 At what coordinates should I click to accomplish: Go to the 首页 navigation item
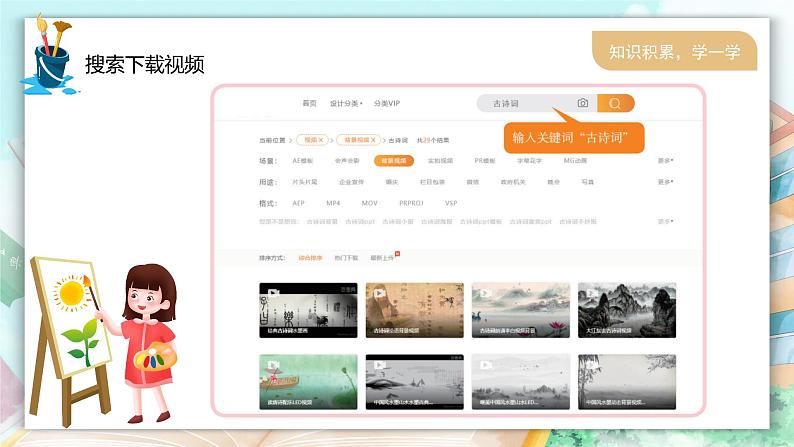tap(309, 103)
